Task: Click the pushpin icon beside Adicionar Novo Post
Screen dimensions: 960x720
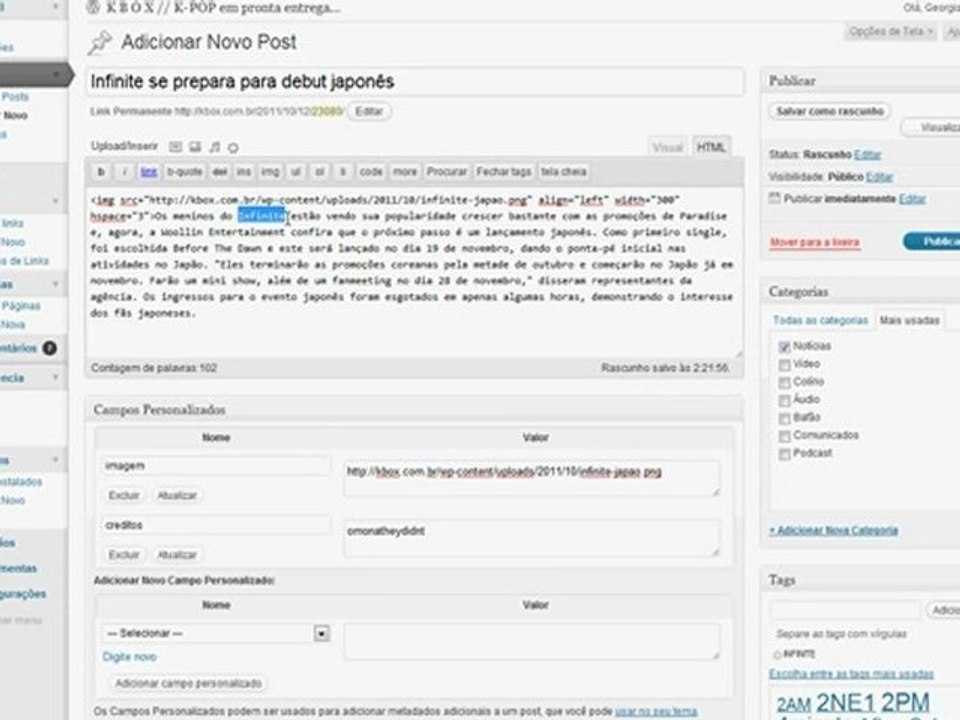Action: [x=100, y=43]
